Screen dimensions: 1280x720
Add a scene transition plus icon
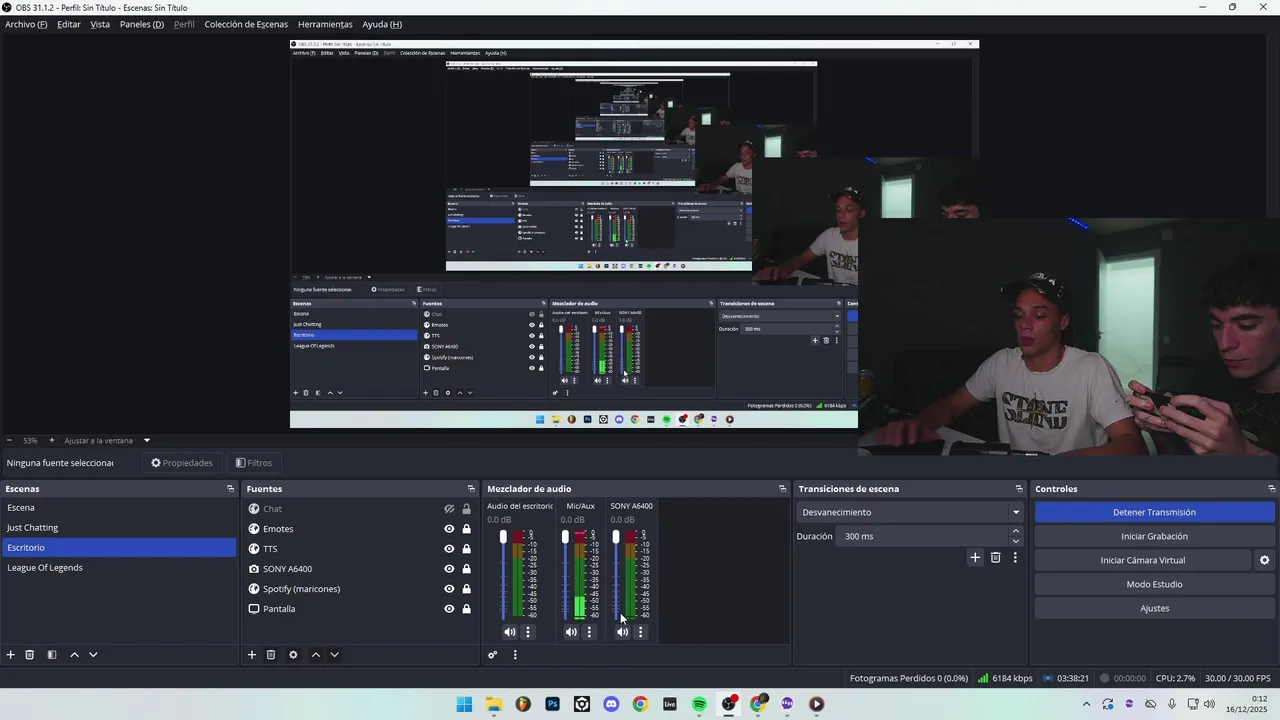point(975,558)
